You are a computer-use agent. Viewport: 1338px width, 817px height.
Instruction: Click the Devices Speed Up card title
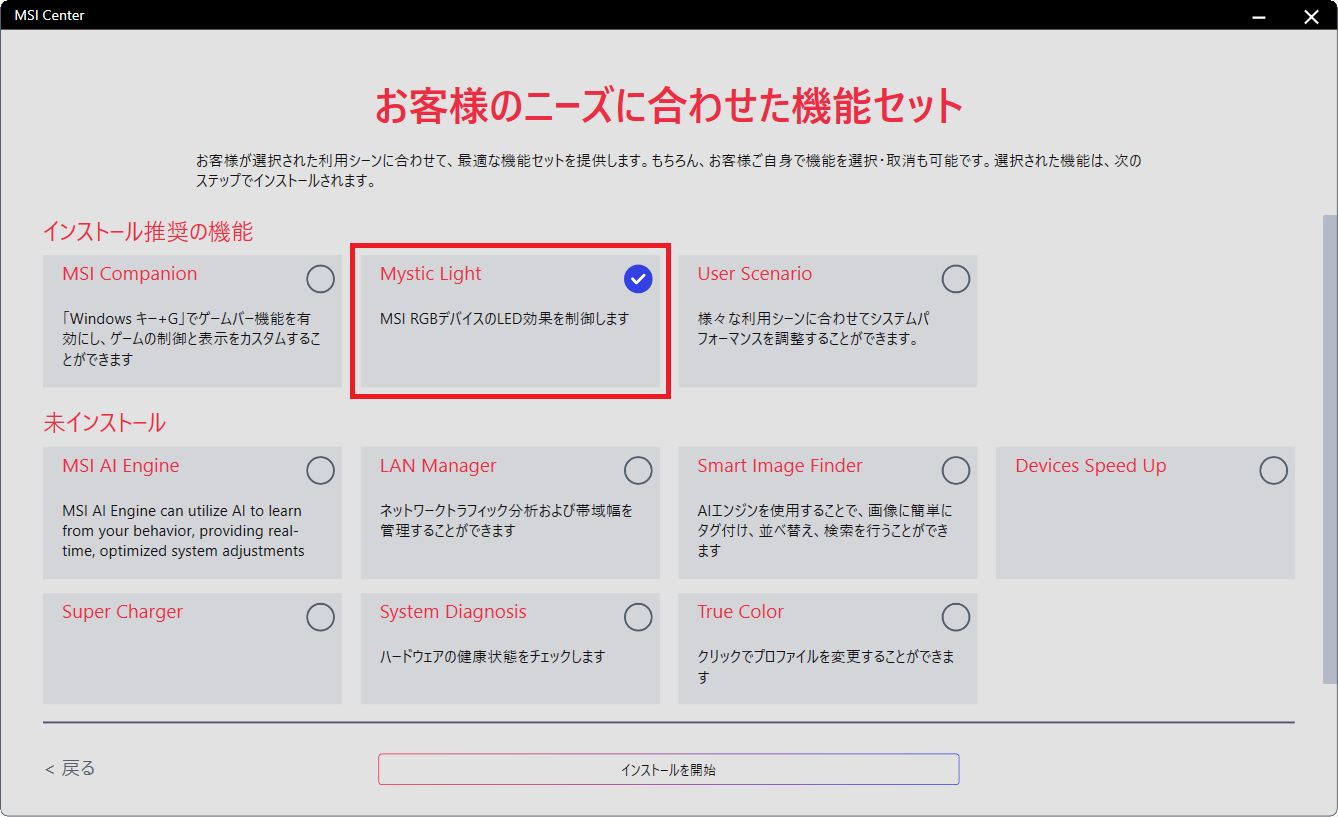click(1091, 466)
